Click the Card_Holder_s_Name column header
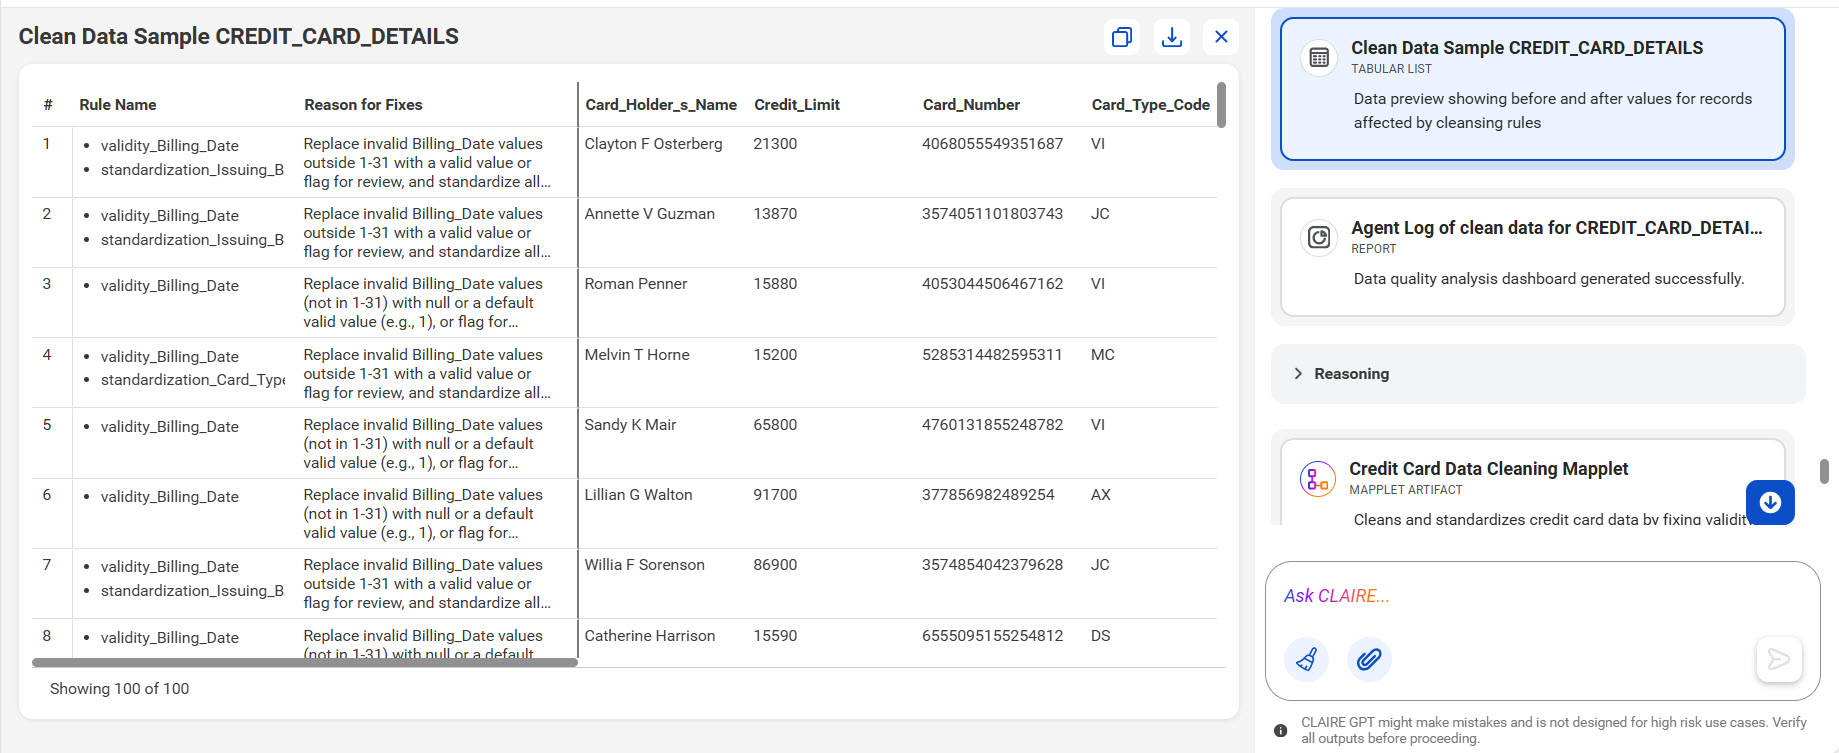This screenshot has height=753, width=1839. pos(661,105)
